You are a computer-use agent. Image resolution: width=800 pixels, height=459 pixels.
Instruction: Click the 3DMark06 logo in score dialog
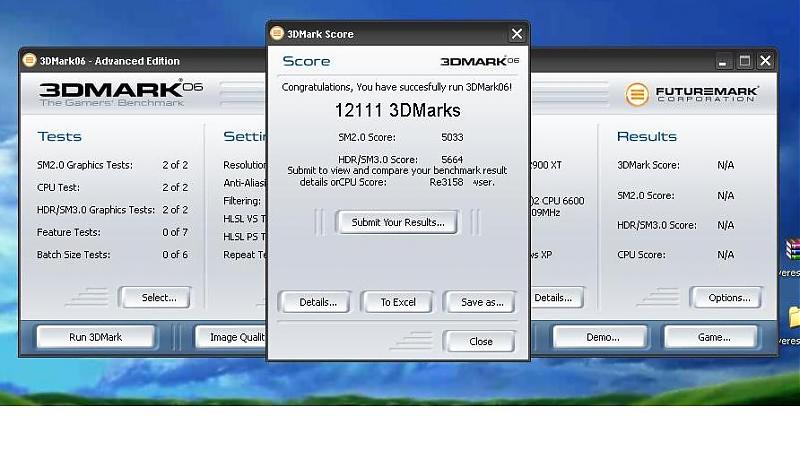[x=479, y=61]
